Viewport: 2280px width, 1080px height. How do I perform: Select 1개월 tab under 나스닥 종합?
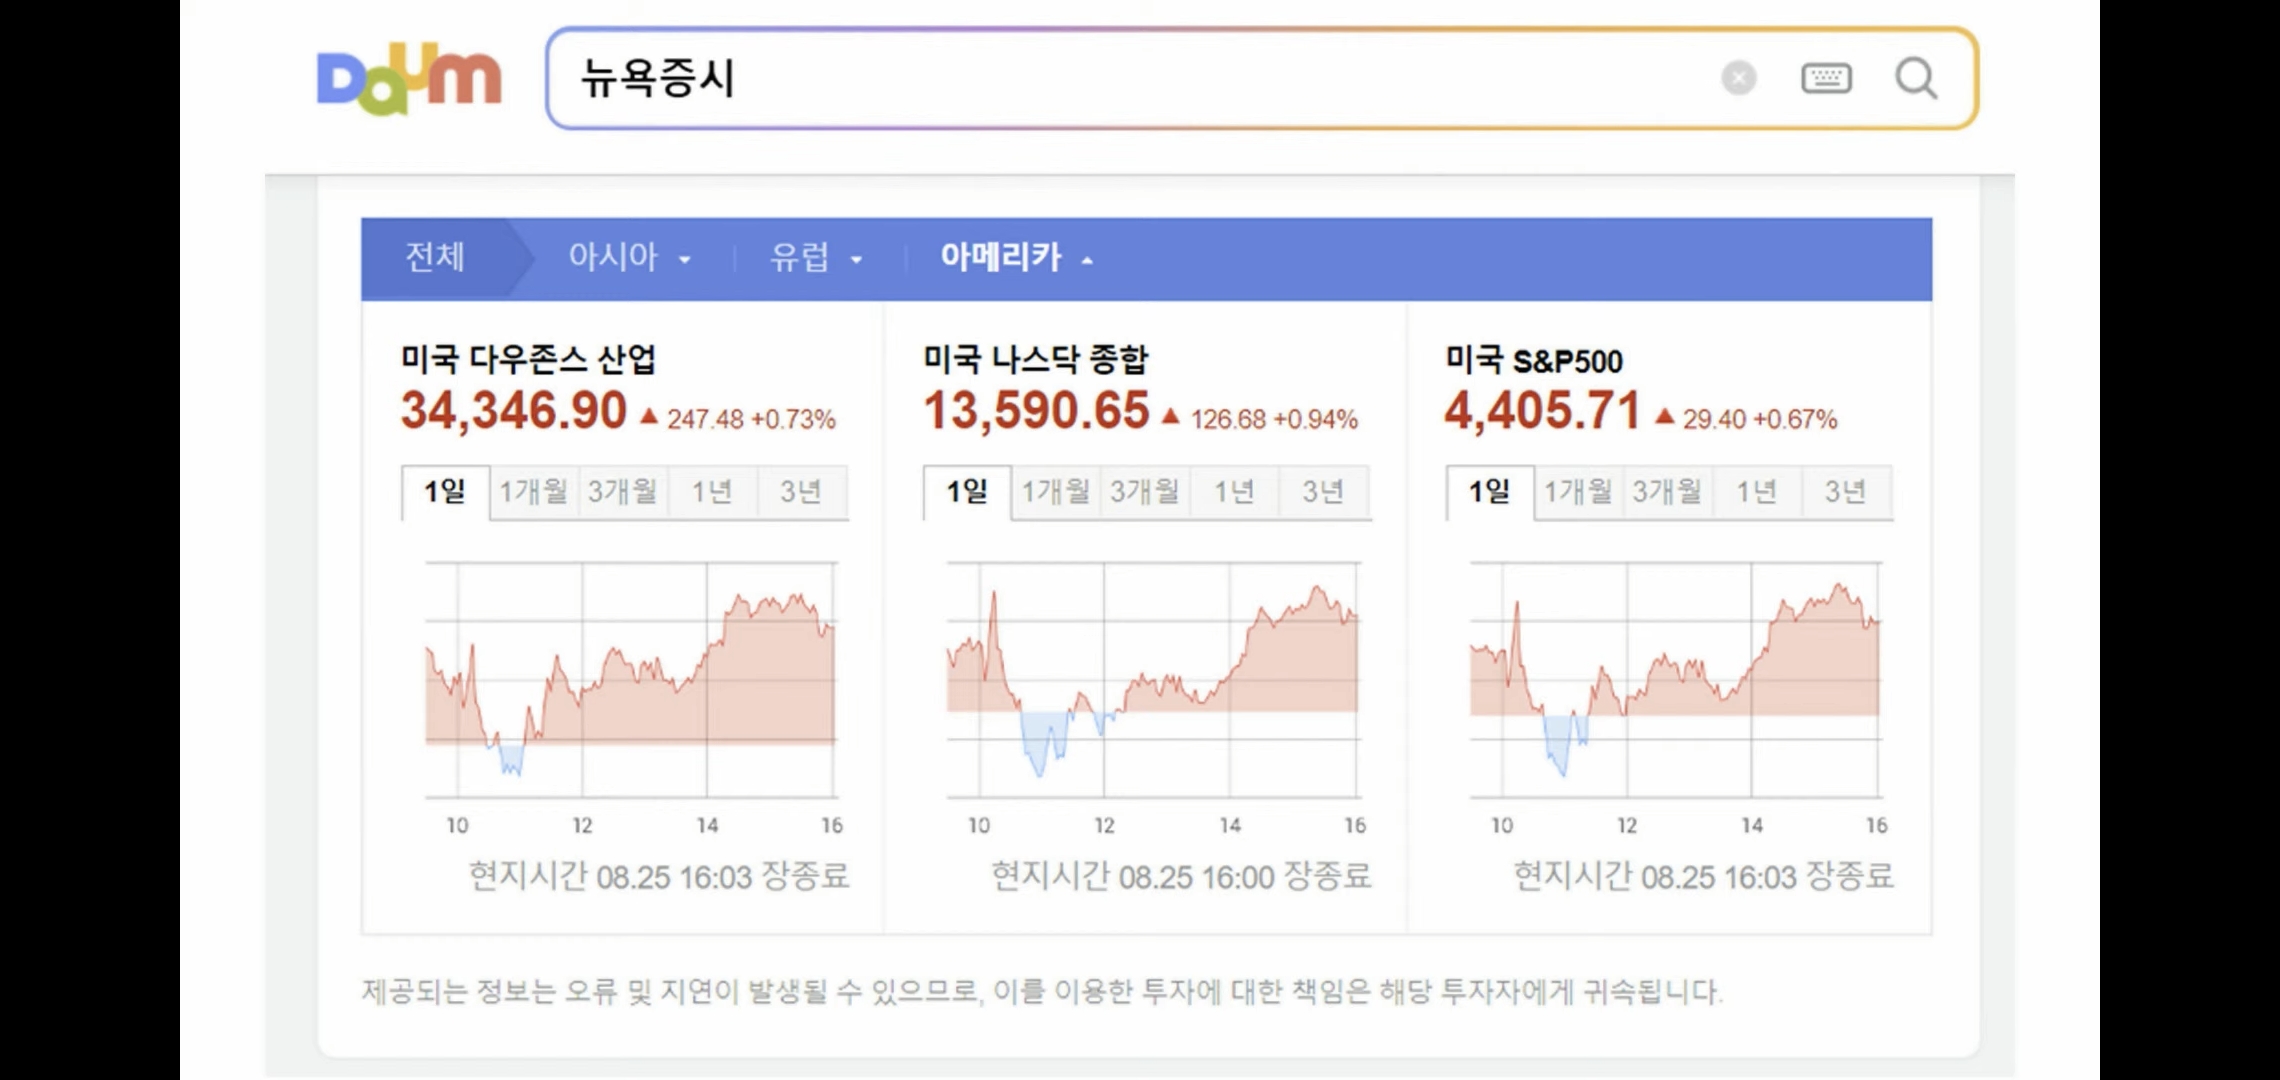[1056, 492]
